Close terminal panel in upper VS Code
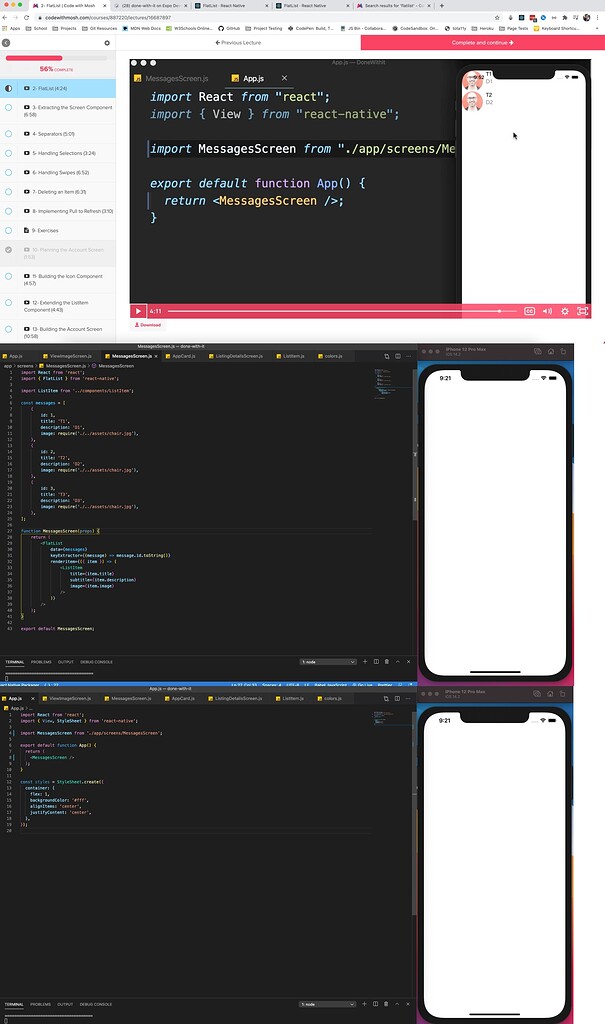Screen dimensions: 605x1024 409,662
